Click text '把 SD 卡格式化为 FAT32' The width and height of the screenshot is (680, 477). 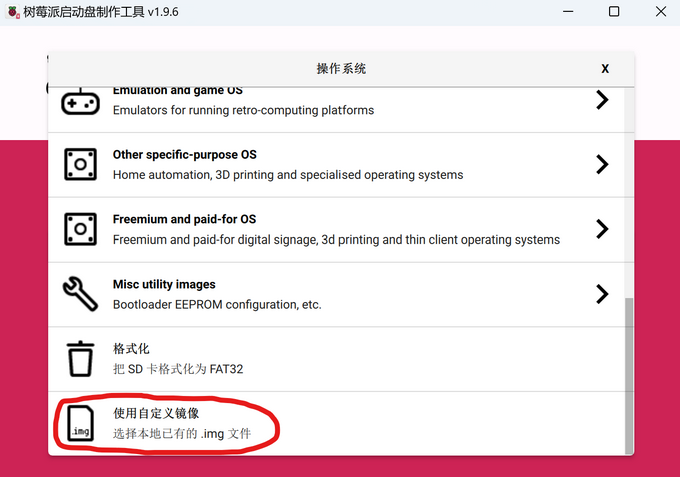click(178, 369)
